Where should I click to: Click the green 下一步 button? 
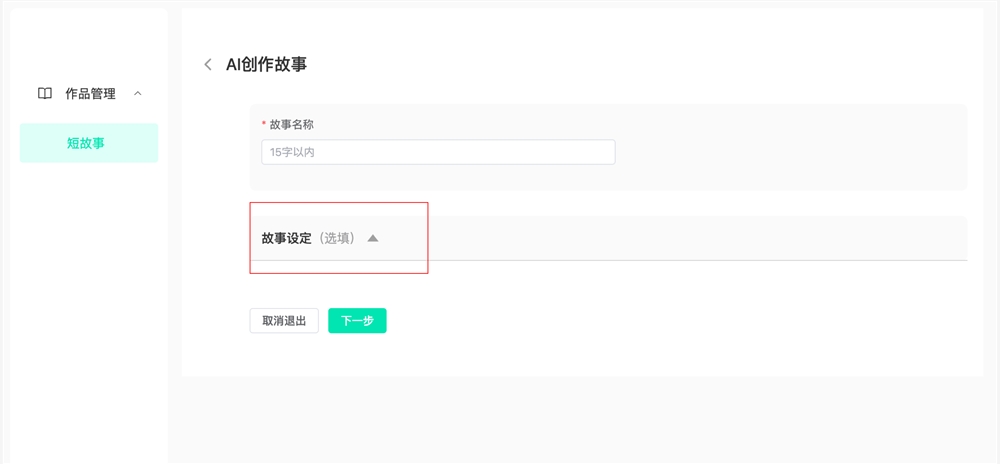point(357,321)
